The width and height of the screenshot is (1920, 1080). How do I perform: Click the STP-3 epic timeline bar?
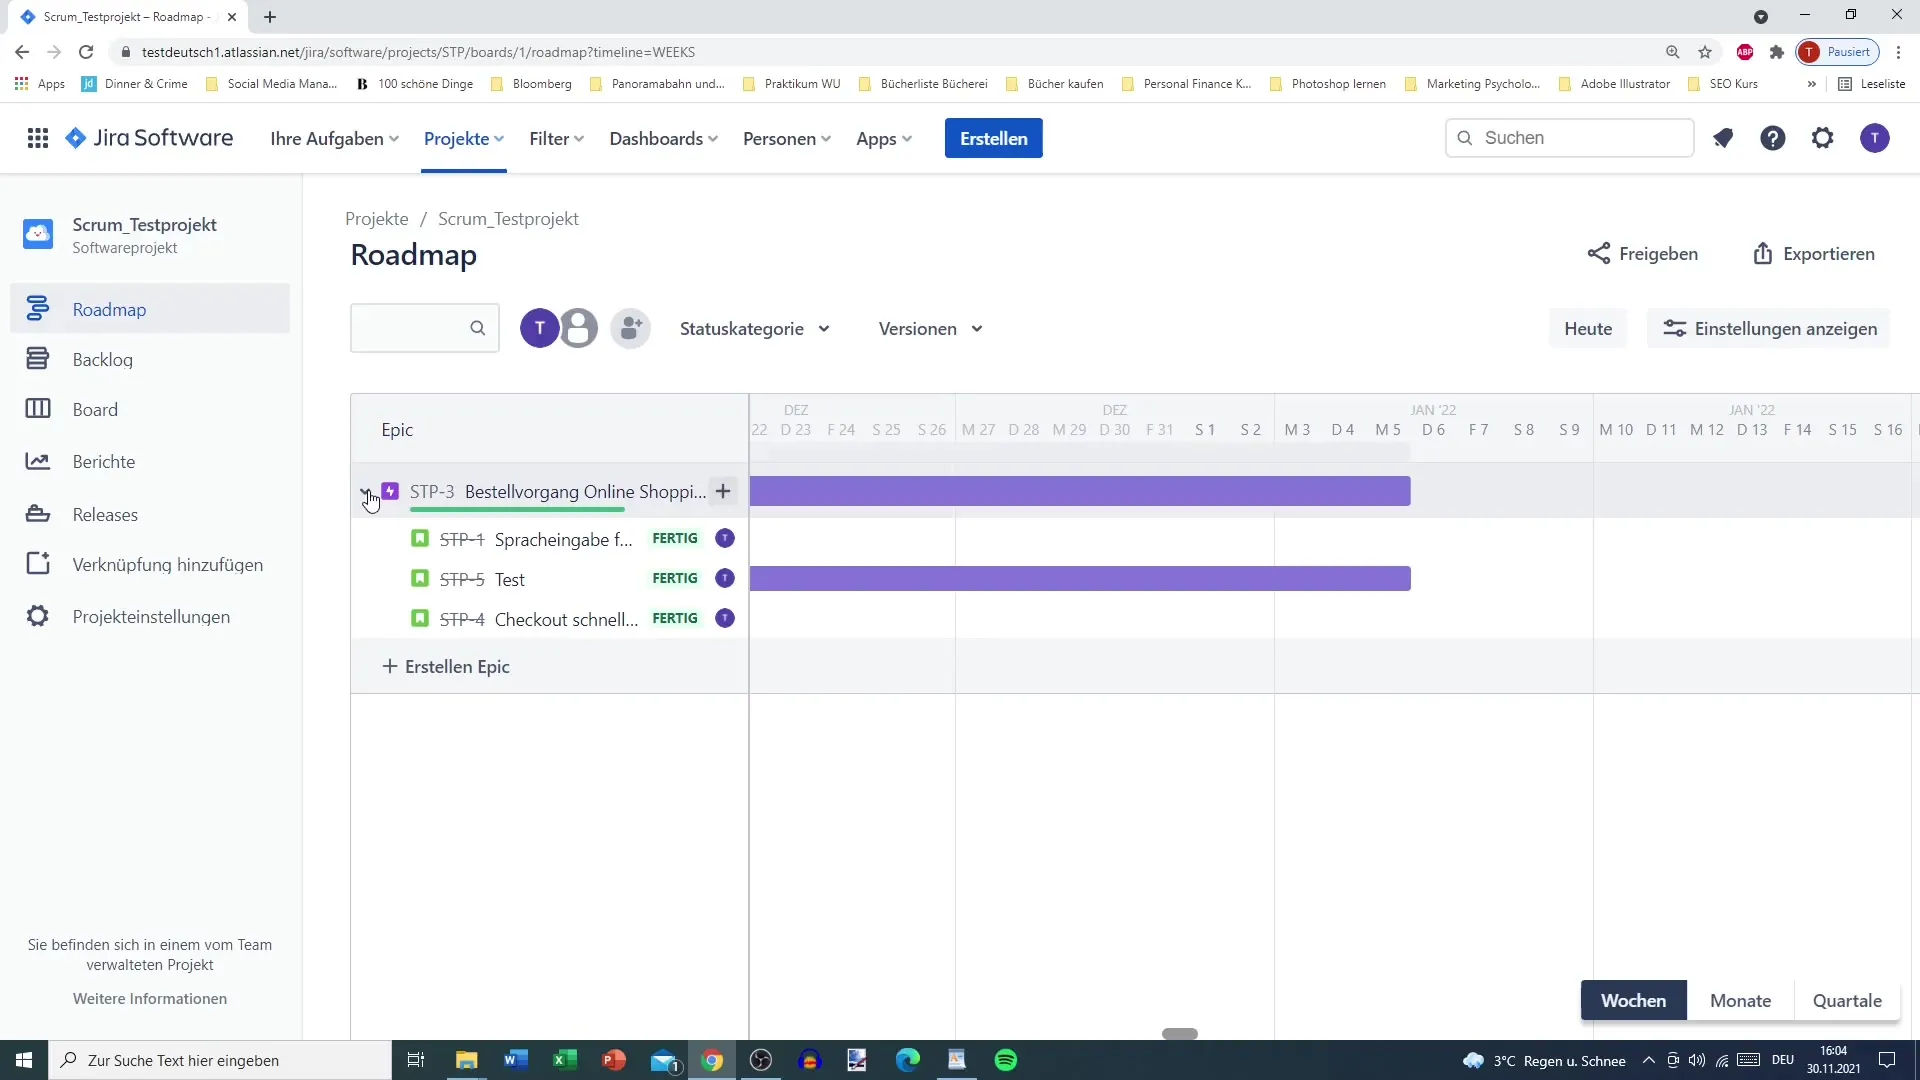[1080, 491]
